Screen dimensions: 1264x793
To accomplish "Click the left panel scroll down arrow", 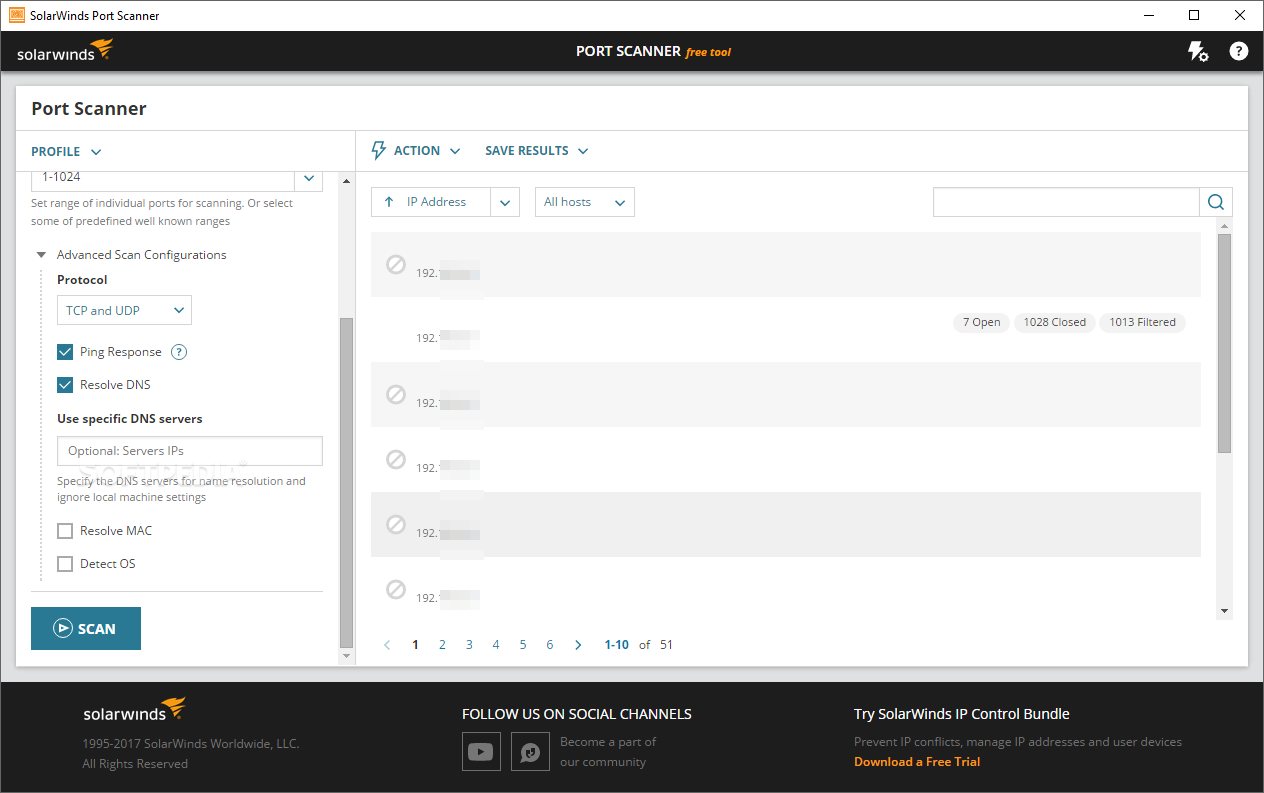I will click(x=347, y=657).
